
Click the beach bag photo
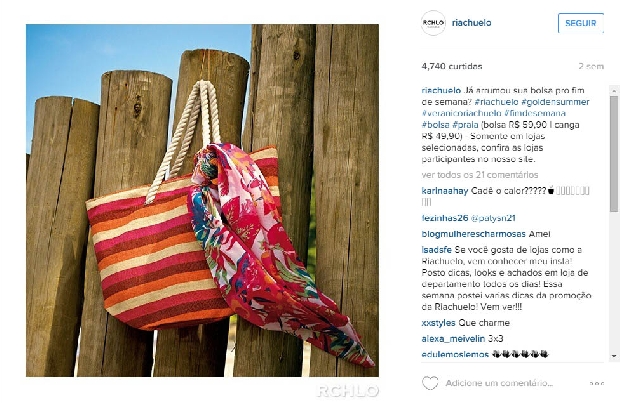point(202,200)
